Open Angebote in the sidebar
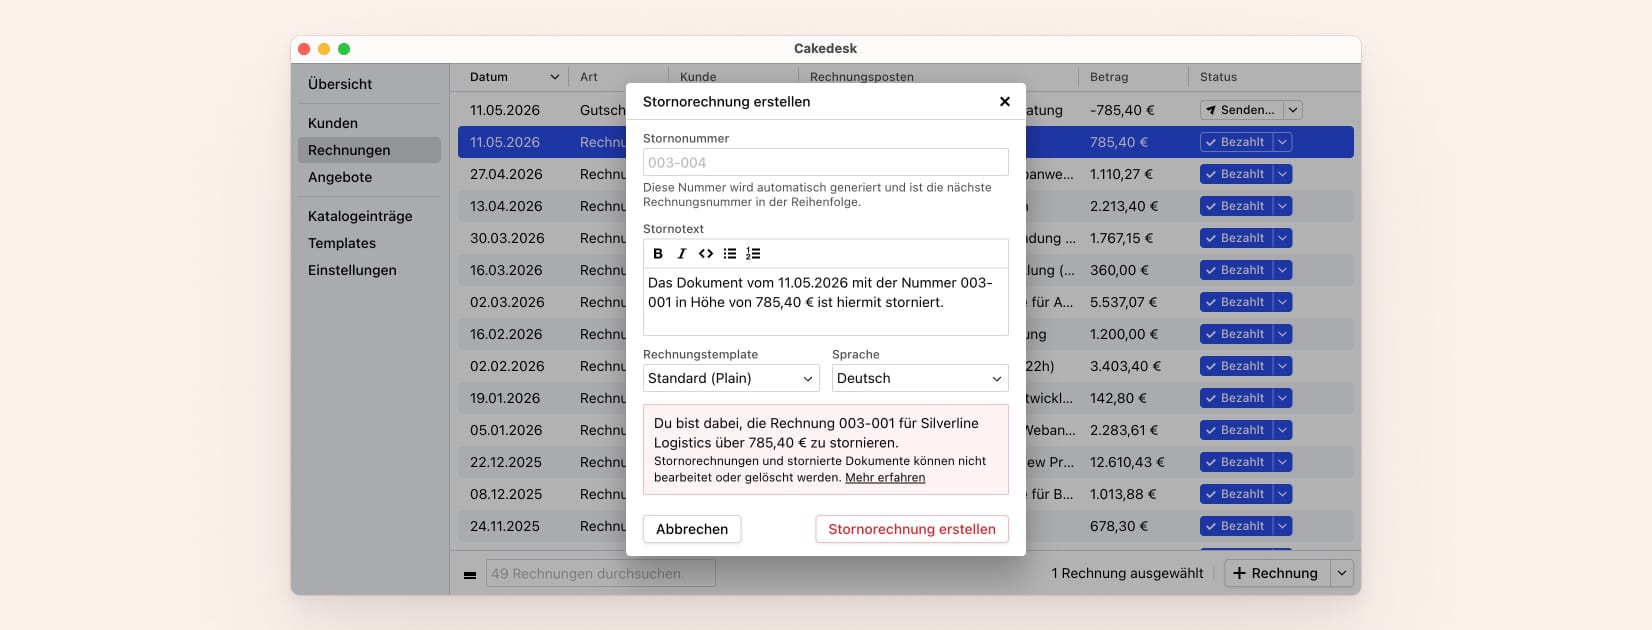 point(340,177)
